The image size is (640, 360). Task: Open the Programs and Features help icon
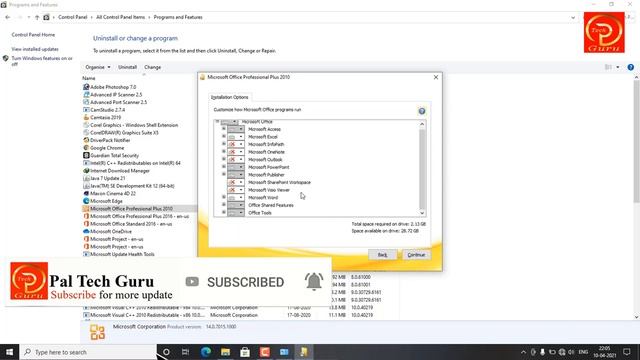click(631, 67)
